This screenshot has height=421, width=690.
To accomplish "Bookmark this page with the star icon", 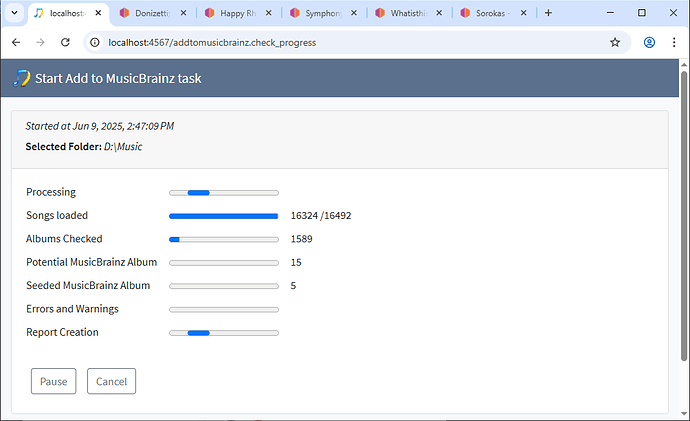I will [x=615, y=43].
